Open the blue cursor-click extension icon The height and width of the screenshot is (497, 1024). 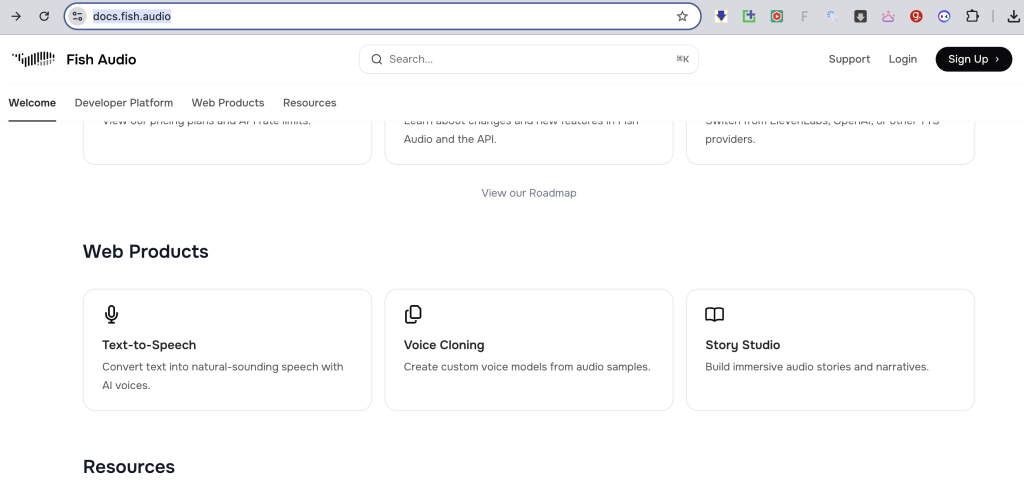[x=832, y=16]
